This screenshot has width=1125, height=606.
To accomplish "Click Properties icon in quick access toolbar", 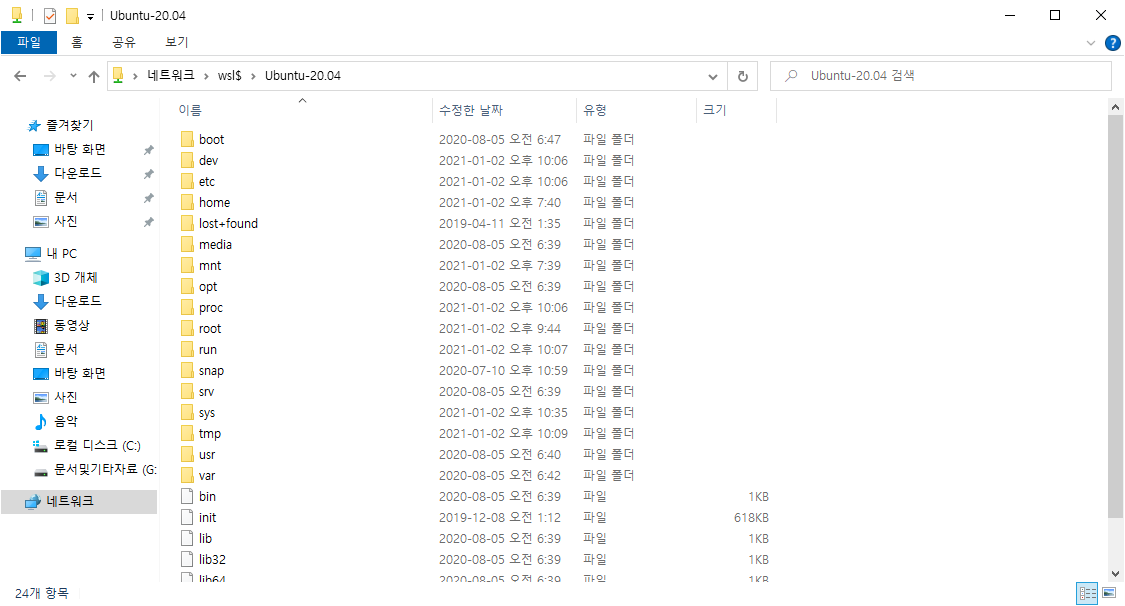I will click(x=50, y=15).
